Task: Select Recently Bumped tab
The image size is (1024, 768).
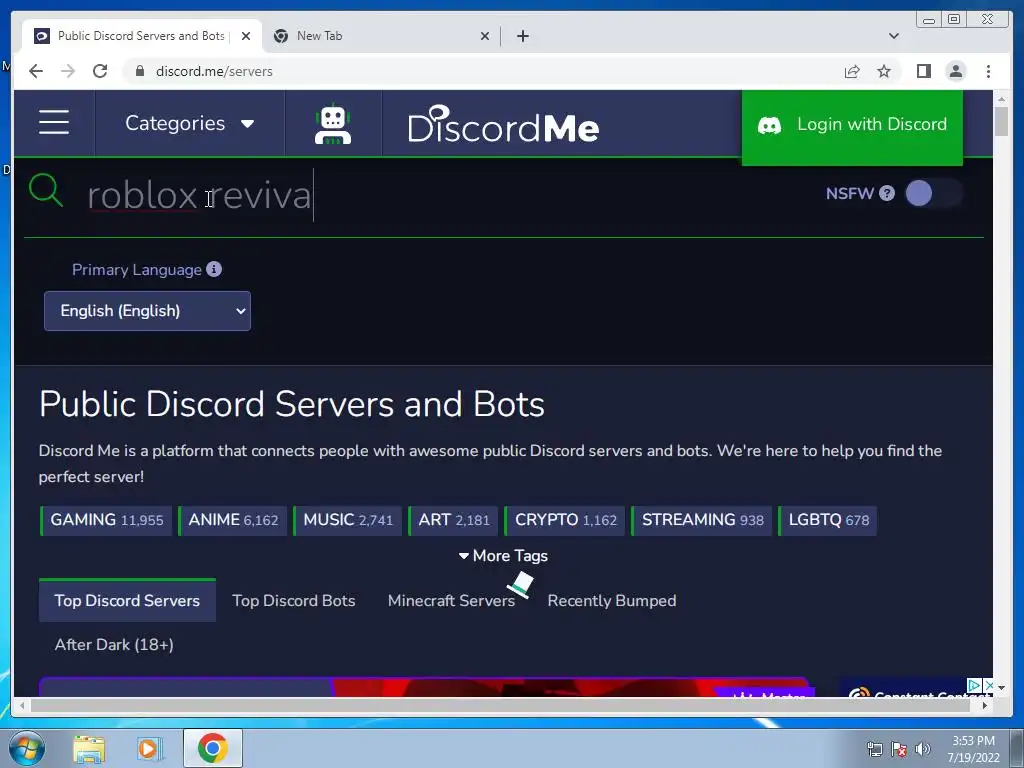Action: click(x=612, y=600)
